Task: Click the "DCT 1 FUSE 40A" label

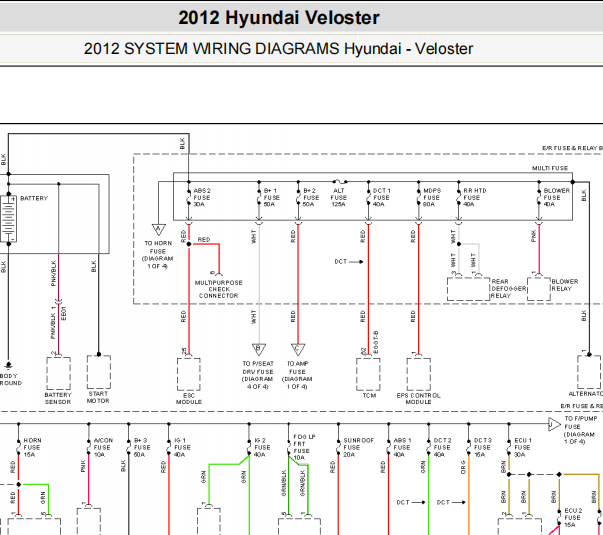Action: click(382, 197)
